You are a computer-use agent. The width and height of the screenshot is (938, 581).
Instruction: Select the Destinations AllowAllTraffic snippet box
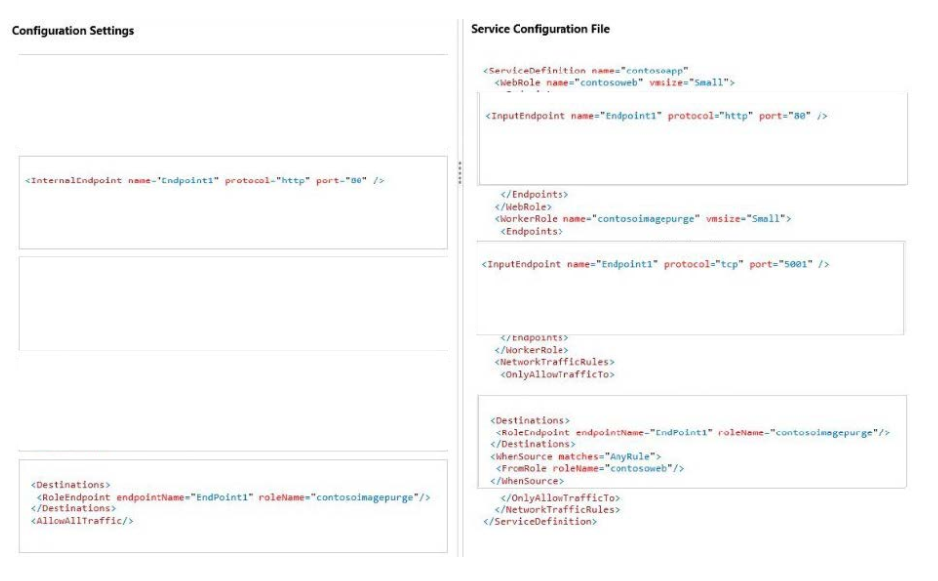tap(233, 506)
